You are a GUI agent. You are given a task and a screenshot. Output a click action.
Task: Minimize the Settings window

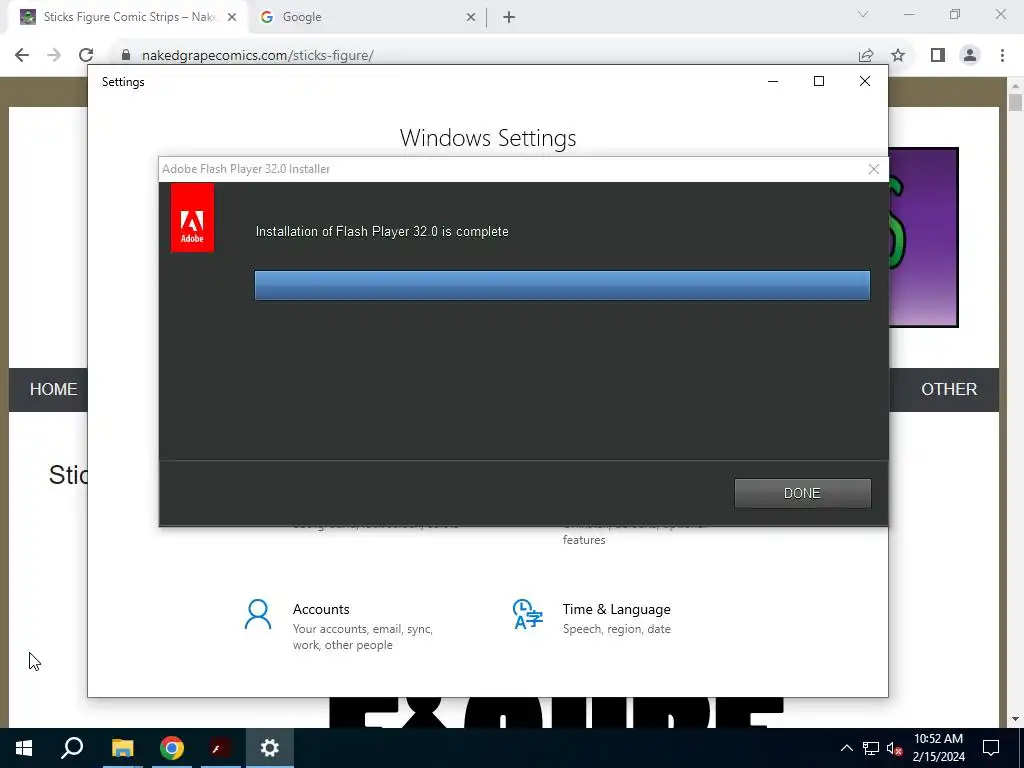pos(773,82)
